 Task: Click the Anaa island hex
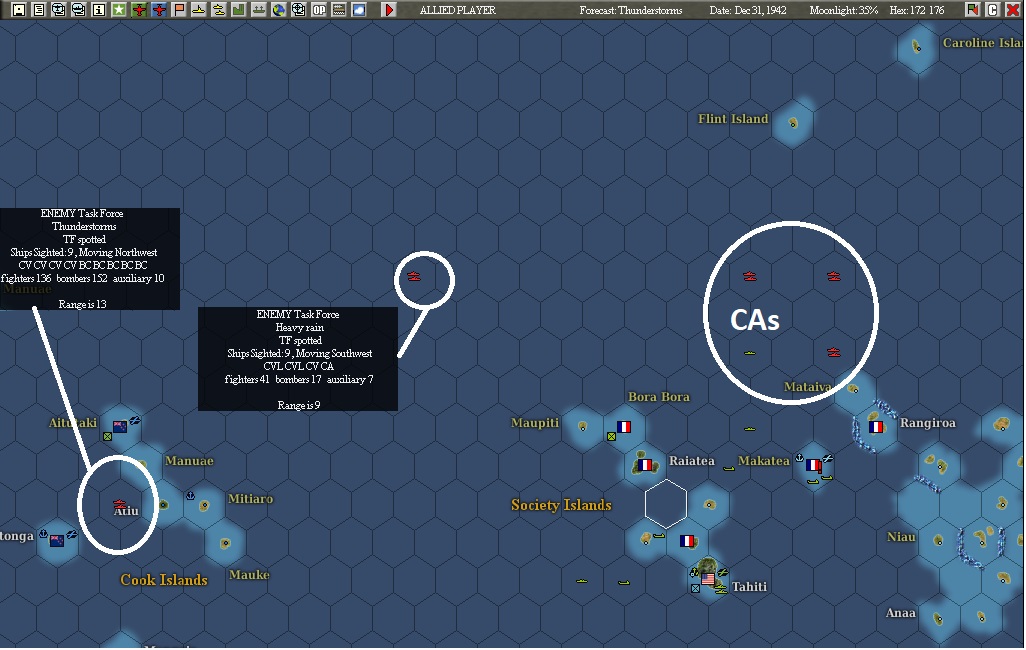click(938, 618)
